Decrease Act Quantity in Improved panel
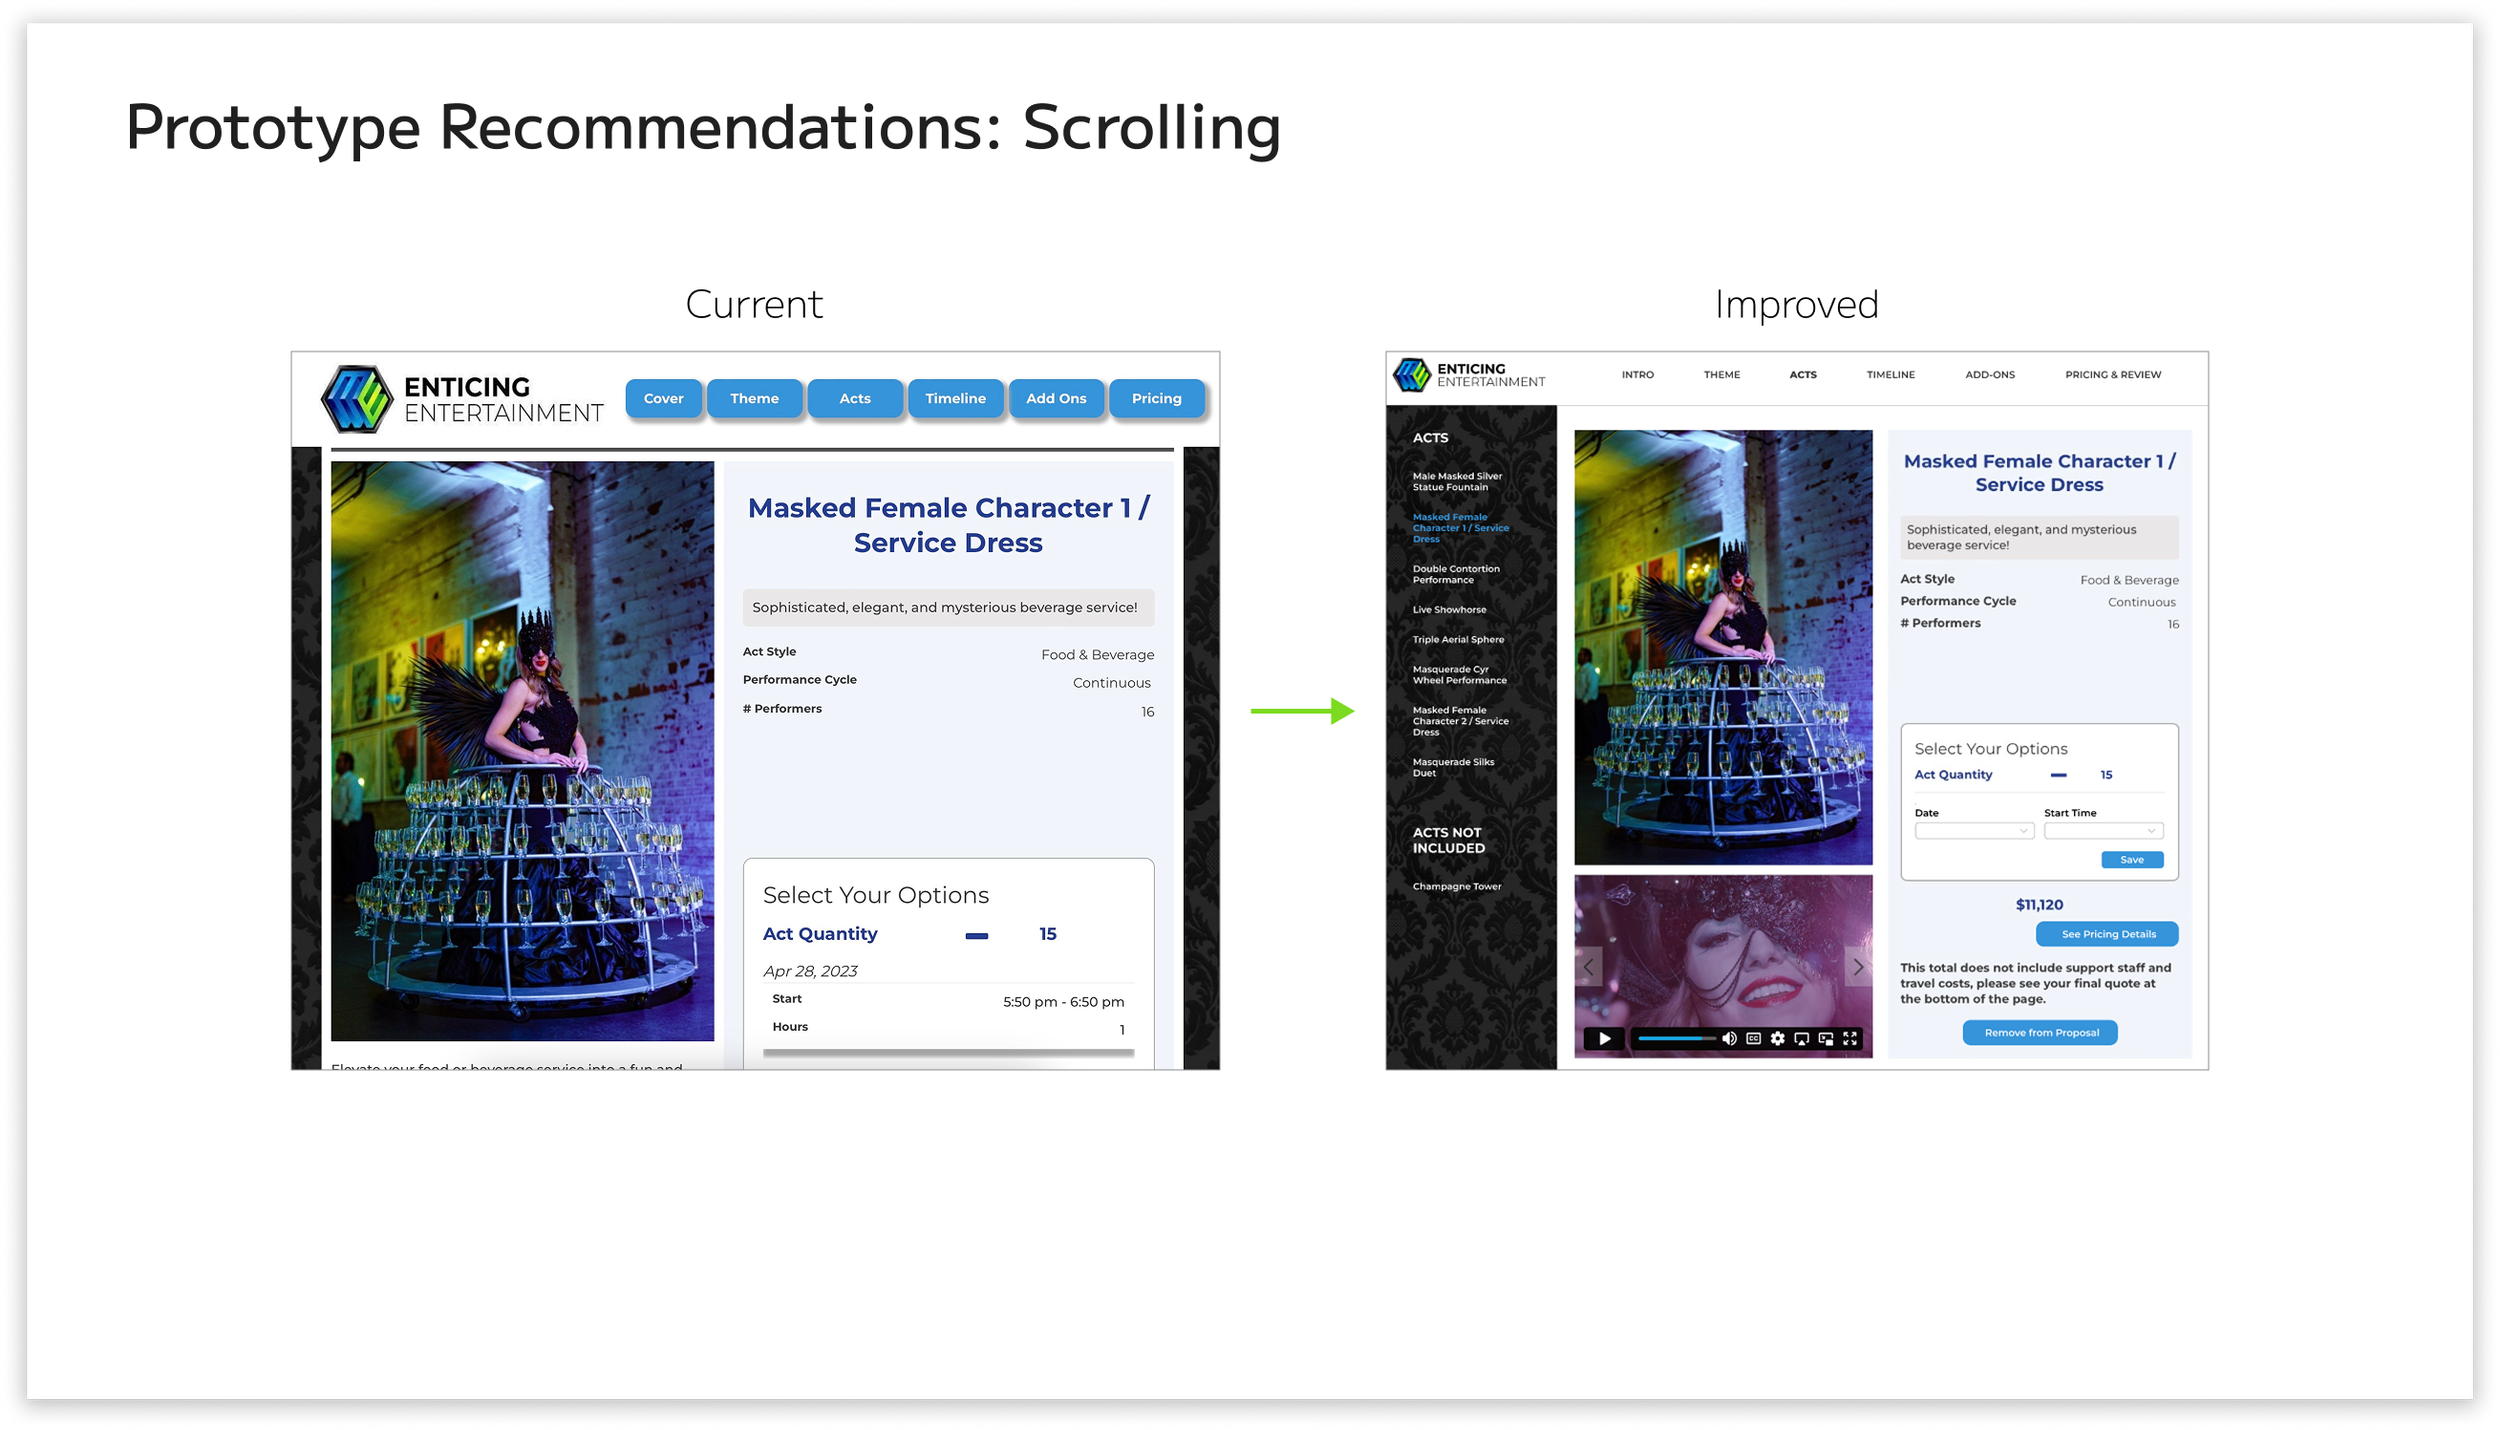This screenshot has width=2500, height=1430. coord(2058,775)
